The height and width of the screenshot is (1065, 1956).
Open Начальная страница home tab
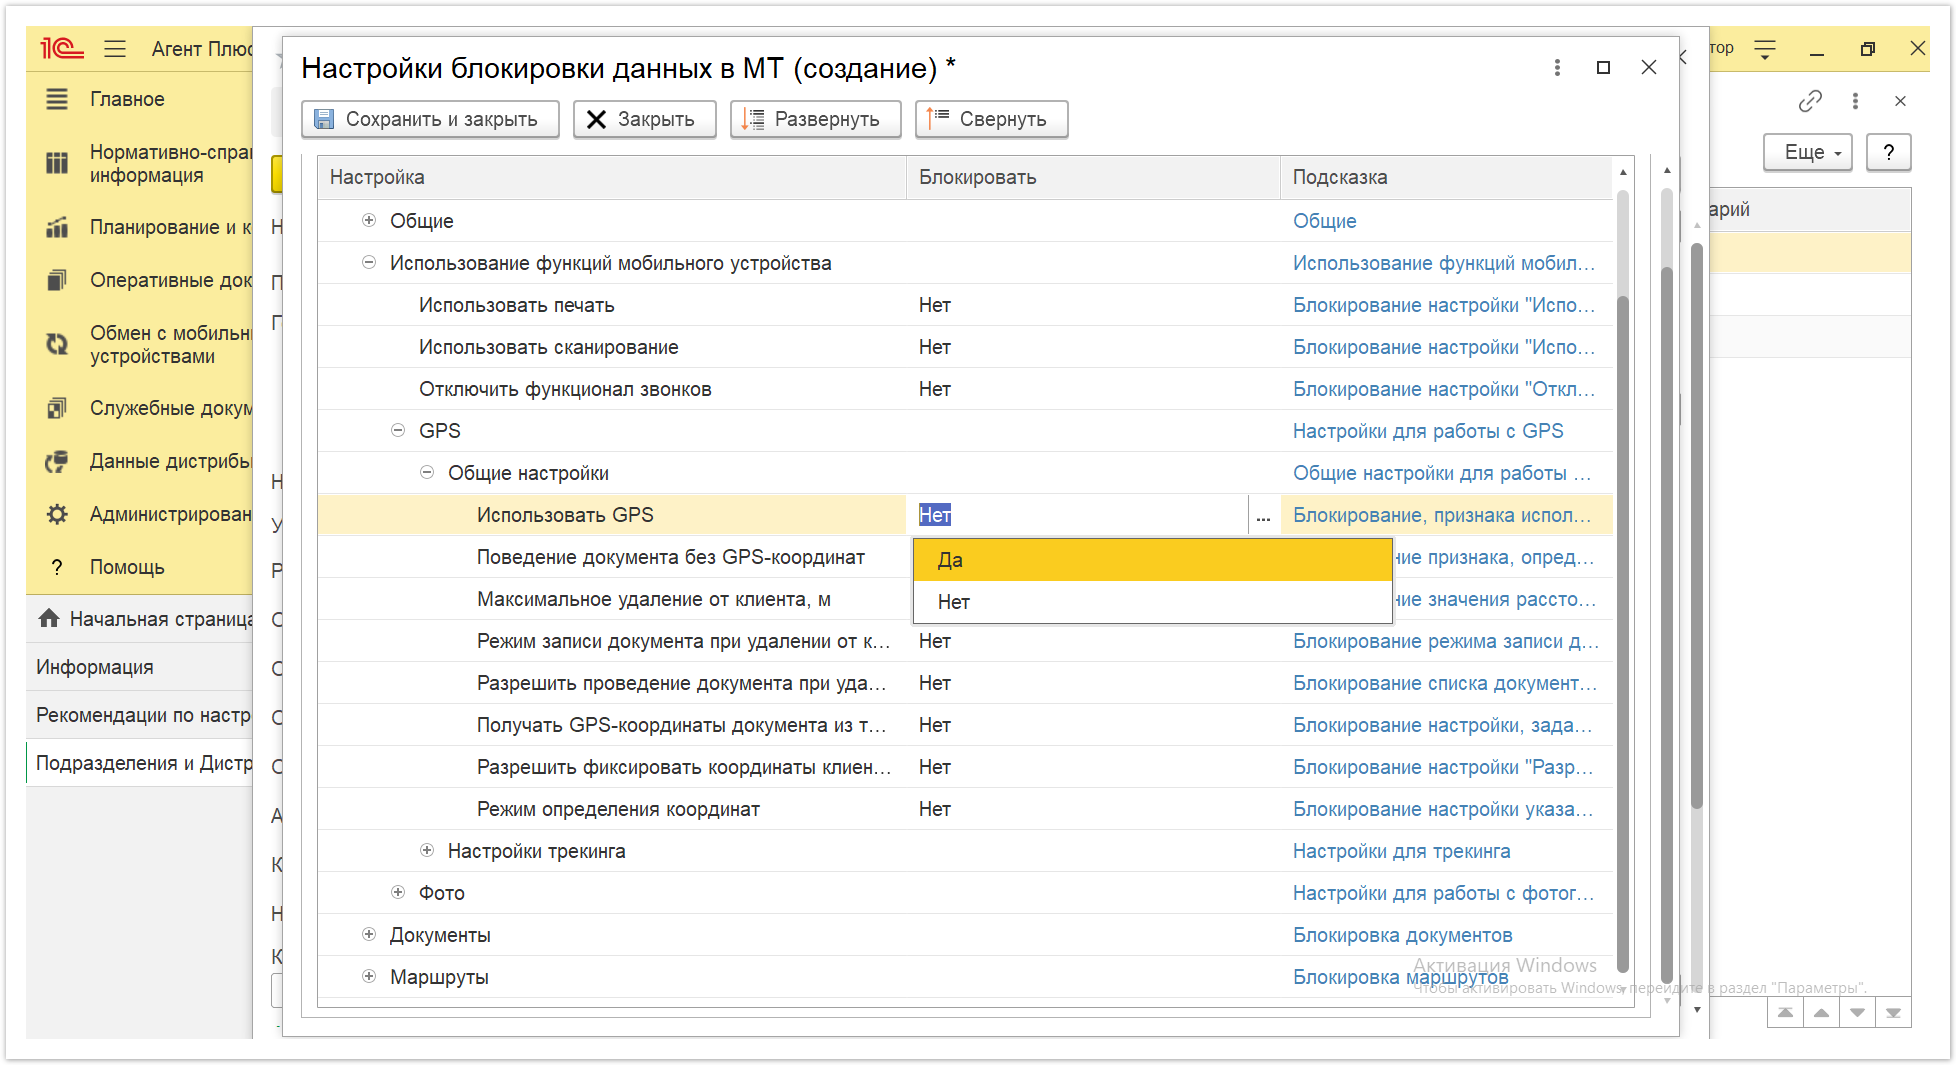pos(141,619)
